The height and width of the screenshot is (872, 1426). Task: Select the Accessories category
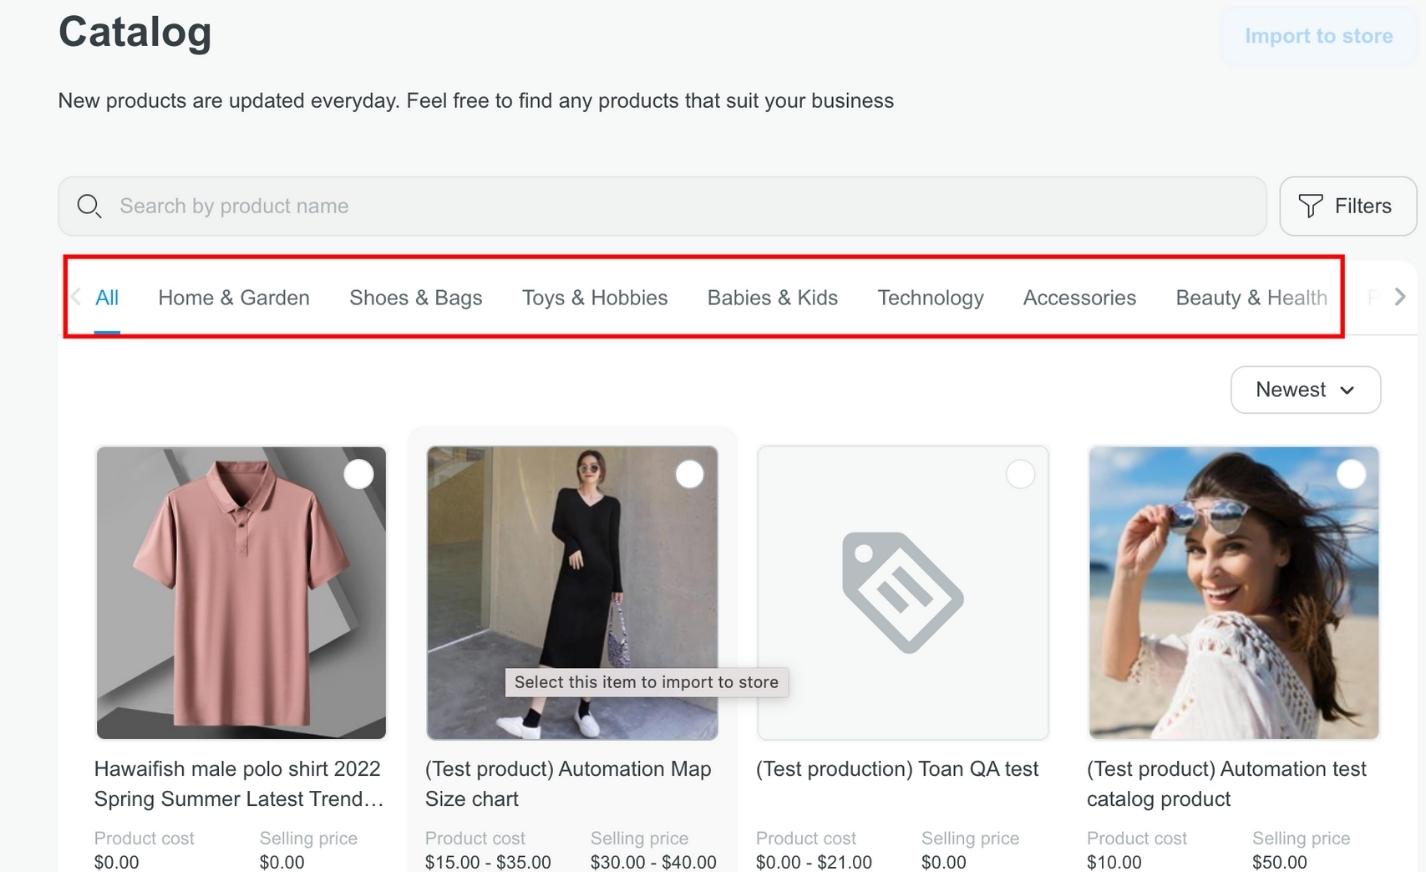click(1079, 297)
